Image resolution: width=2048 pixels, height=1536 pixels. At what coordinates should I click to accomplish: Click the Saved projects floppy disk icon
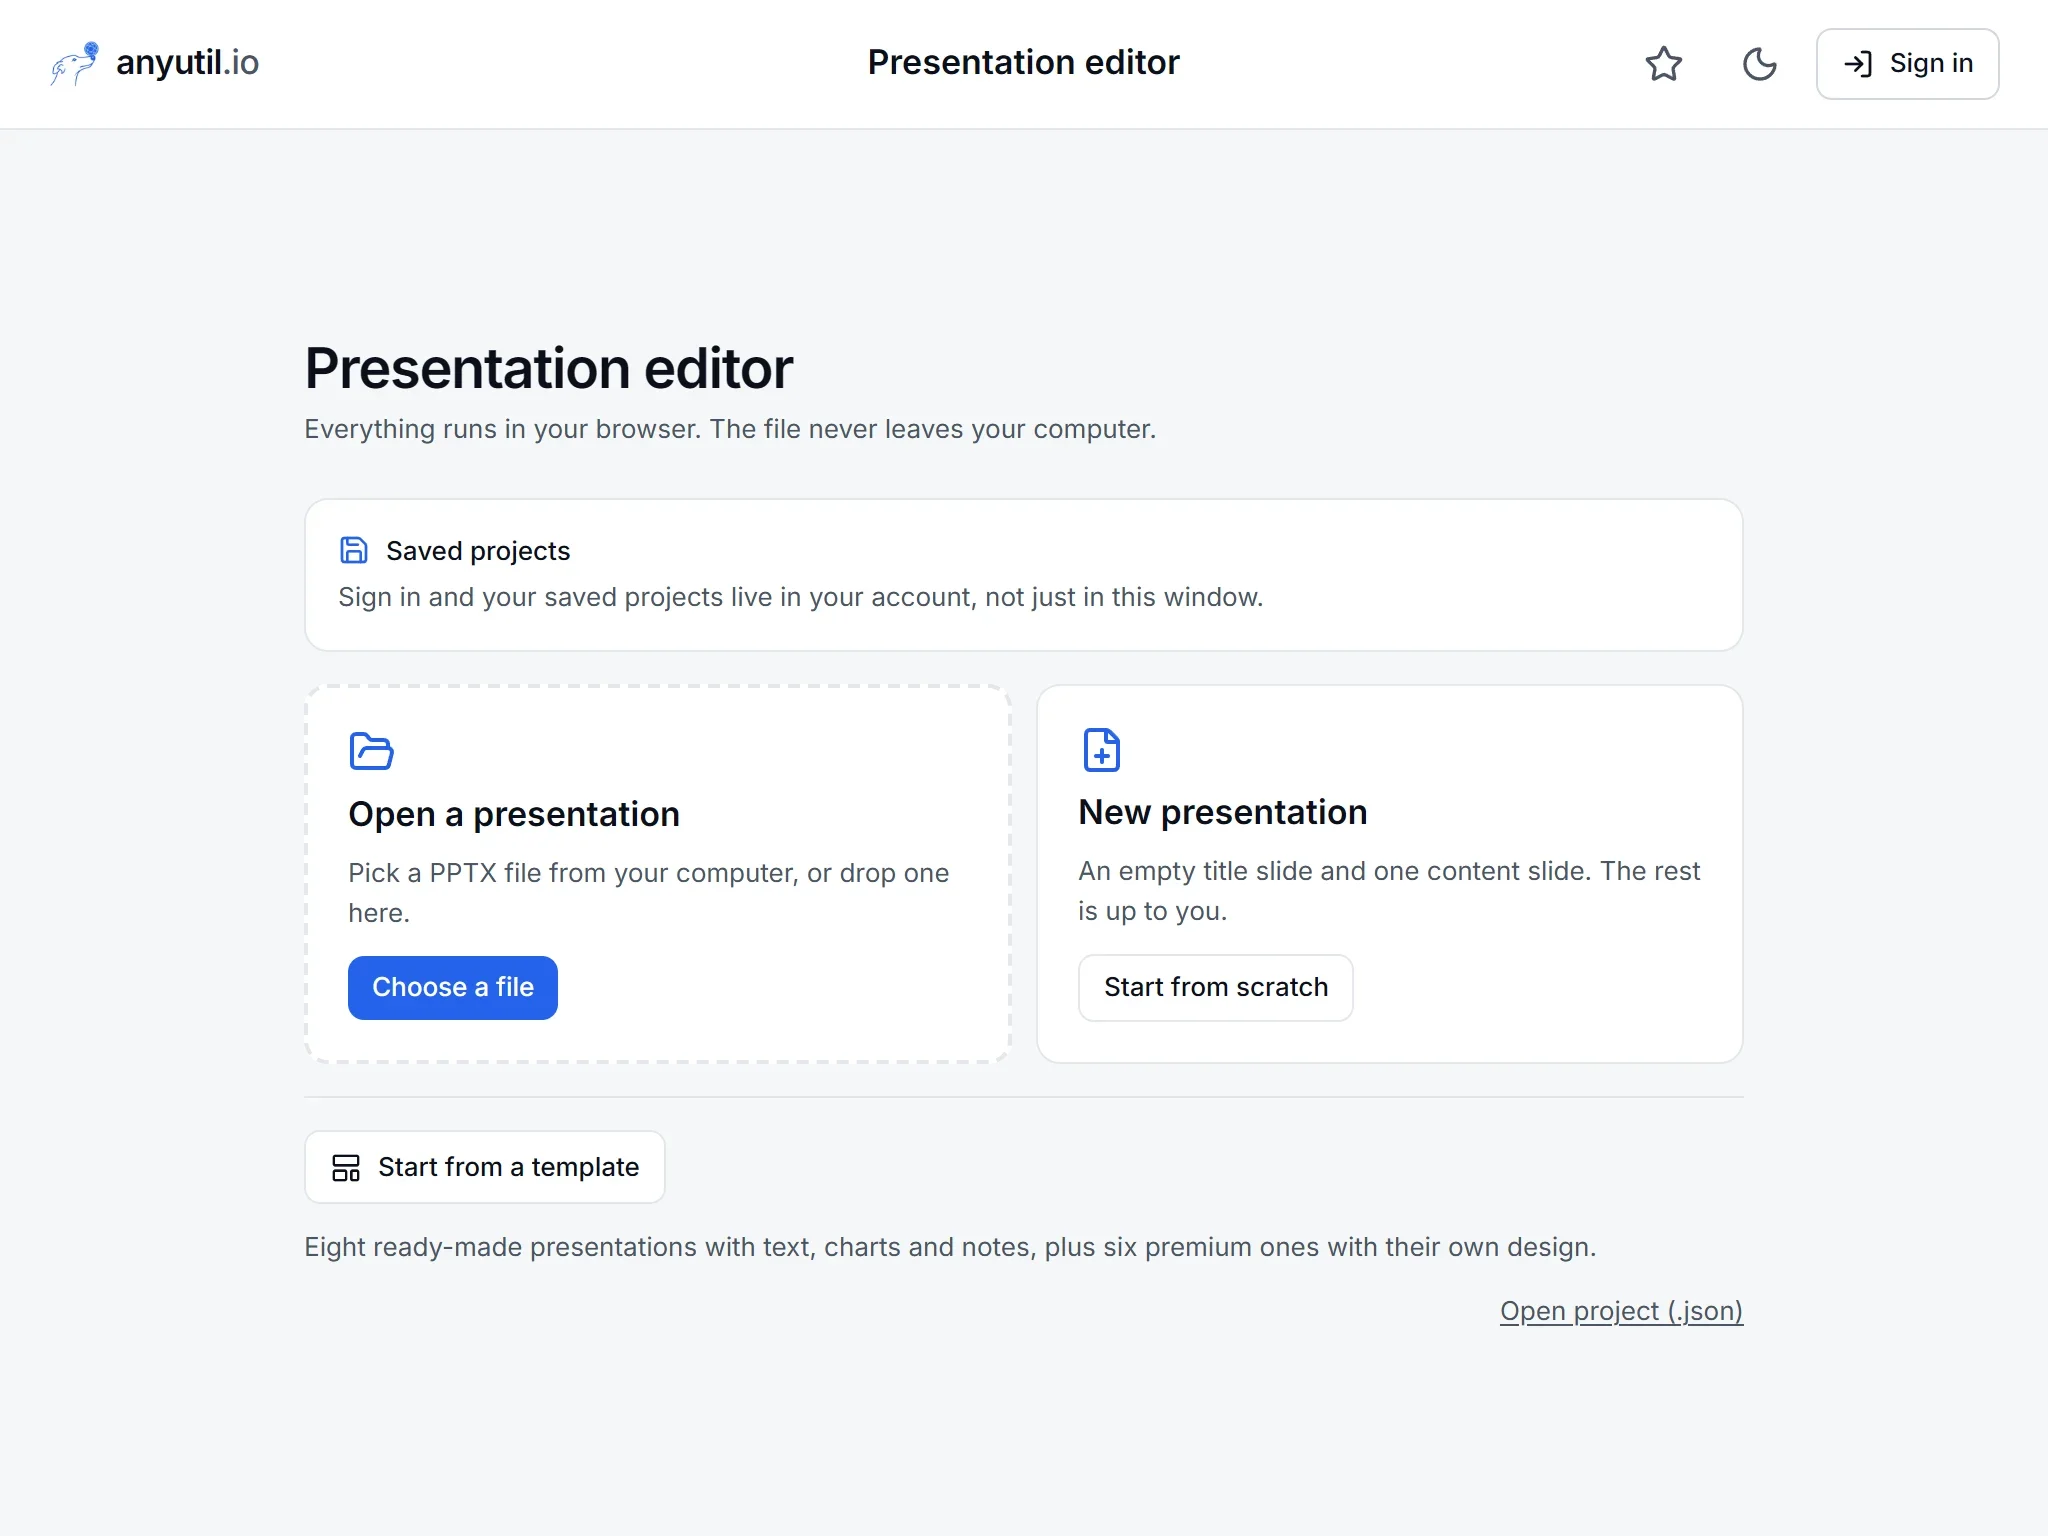tap(354, 550)
